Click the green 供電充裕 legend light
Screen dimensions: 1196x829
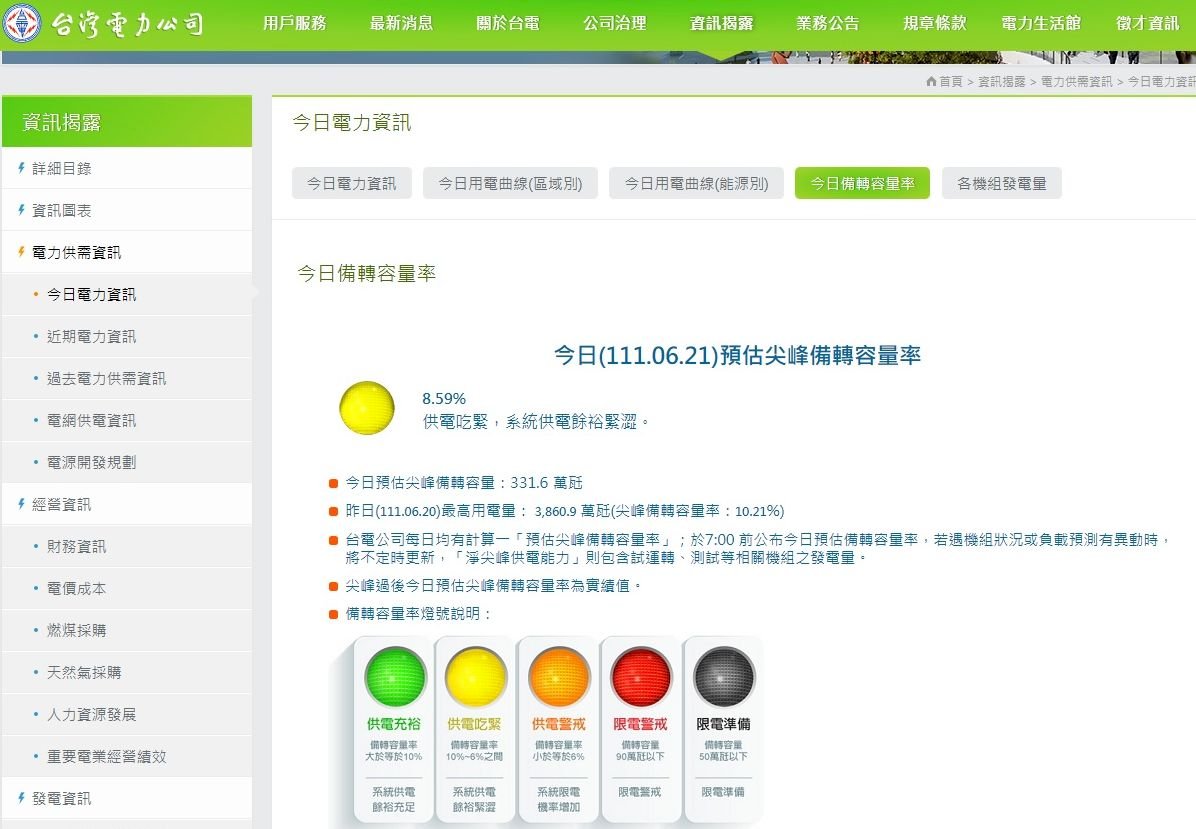coord(394,676)
